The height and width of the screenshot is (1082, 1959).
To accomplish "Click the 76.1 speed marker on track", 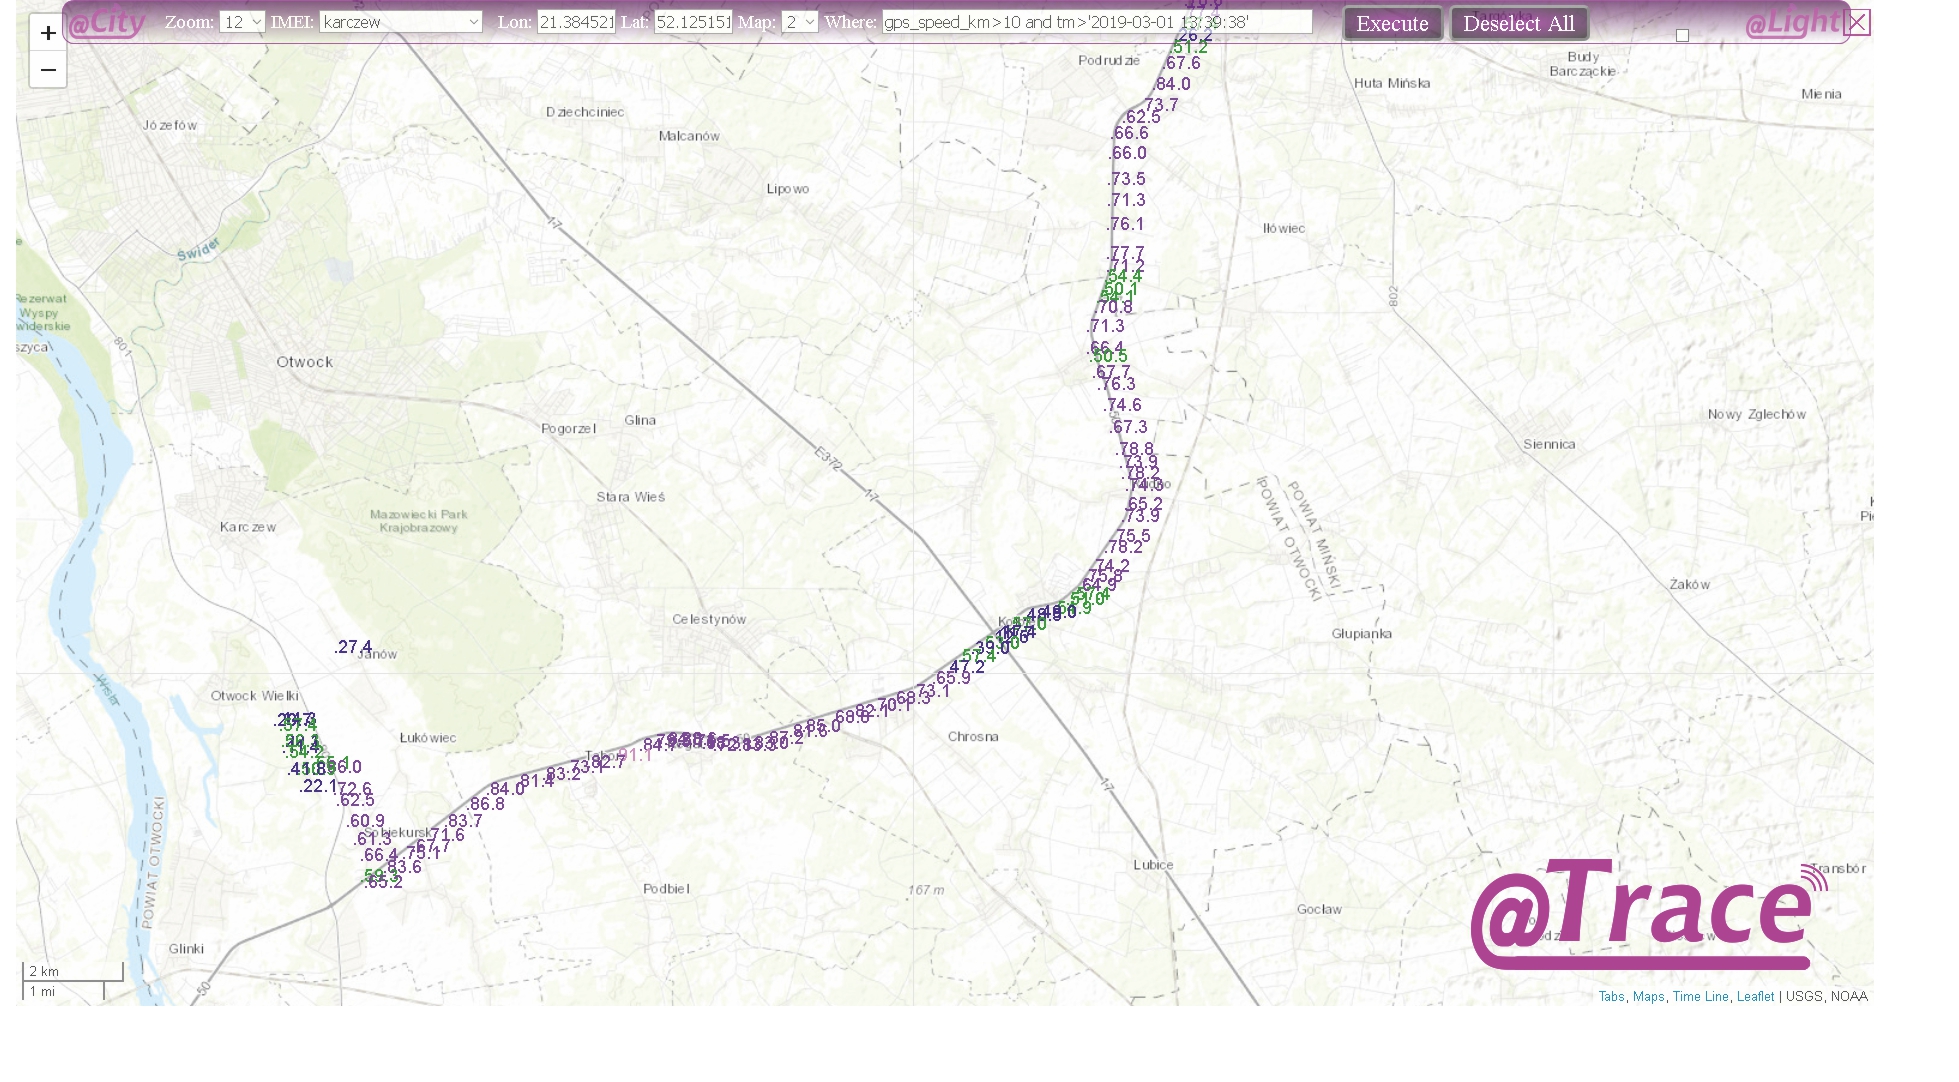I will tap(1126, 224).
